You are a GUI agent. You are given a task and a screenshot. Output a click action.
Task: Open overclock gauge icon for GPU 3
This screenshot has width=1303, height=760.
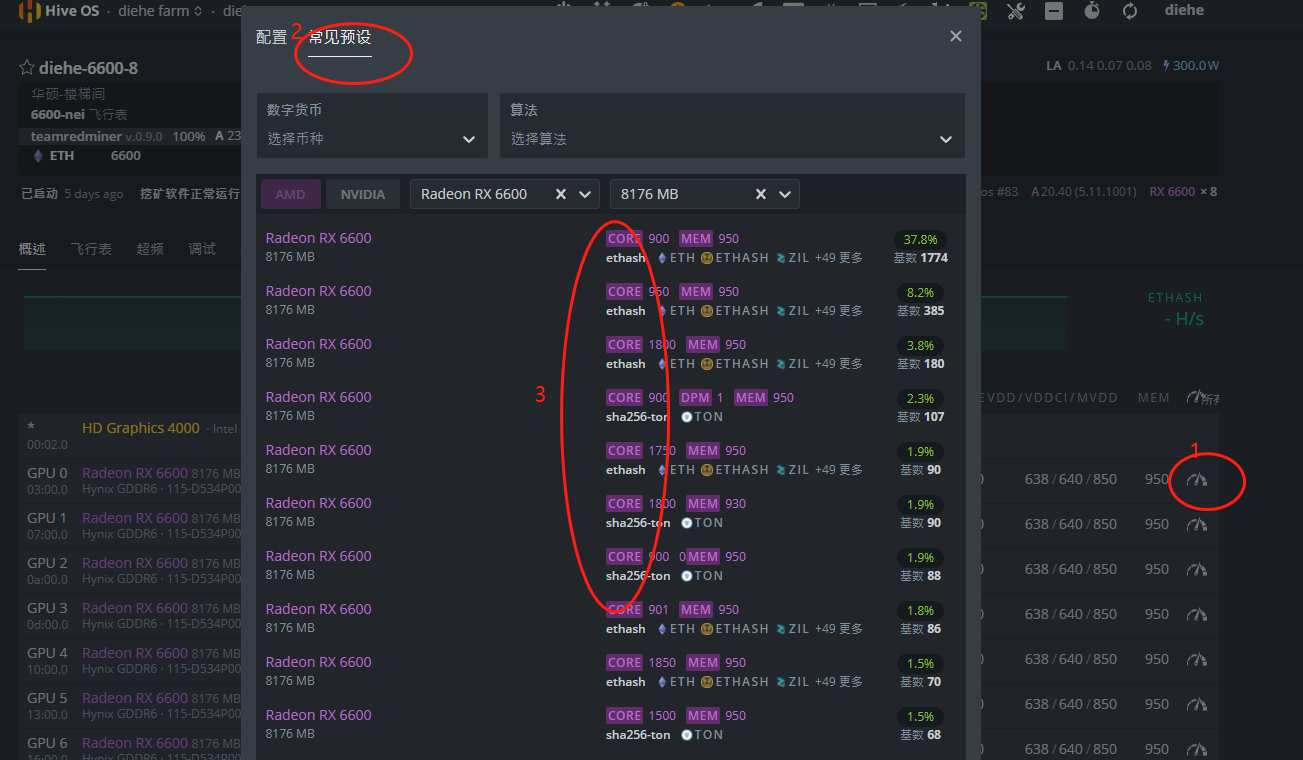1197,615
